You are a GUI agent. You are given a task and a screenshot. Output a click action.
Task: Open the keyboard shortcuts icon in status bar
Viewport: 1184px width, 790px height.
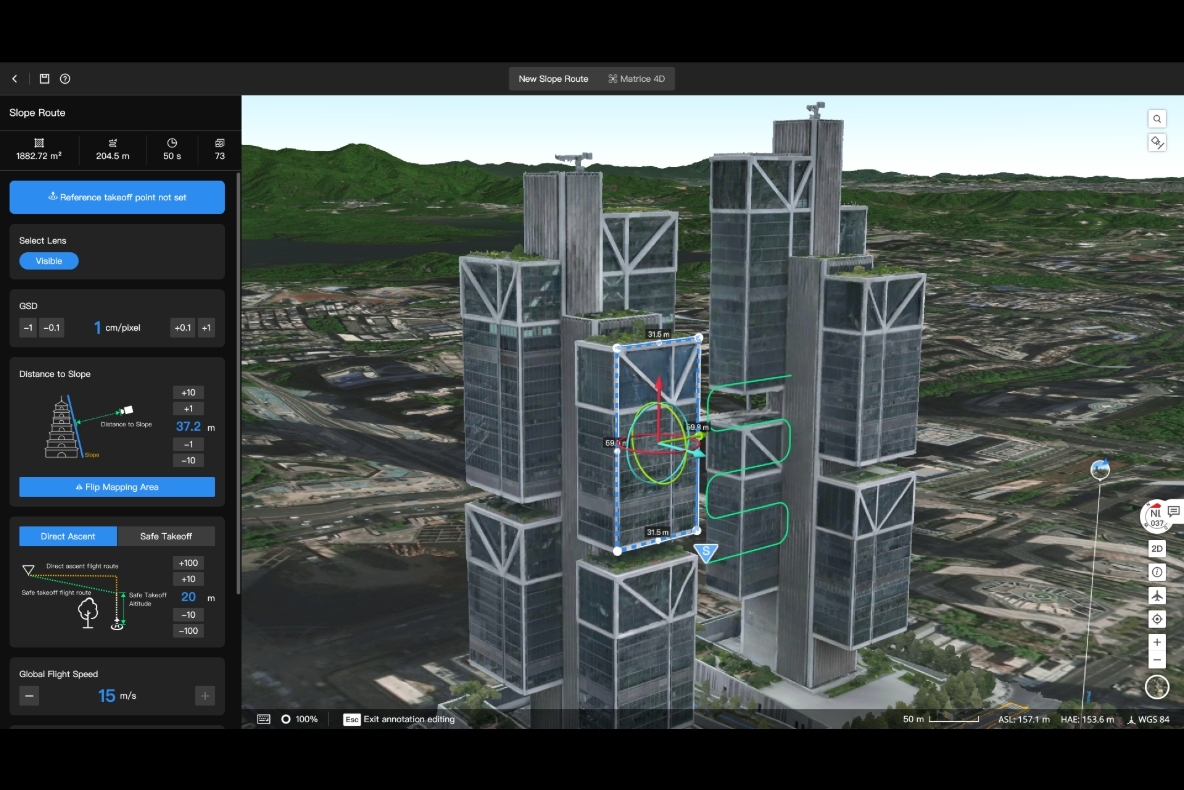click(x=264, y=719)
